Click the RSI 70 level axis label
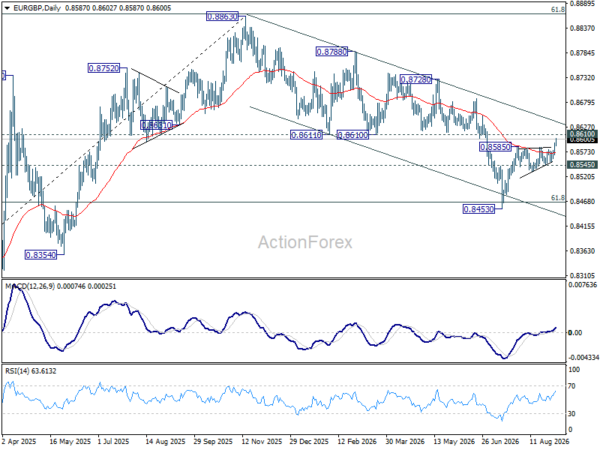This screenshot has width=600, height=450. [572, 386]
